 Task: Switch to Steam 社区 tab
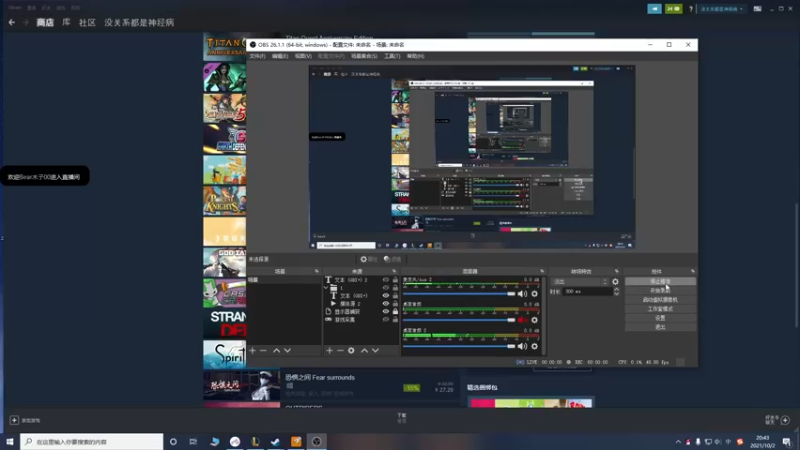(87, 22)
